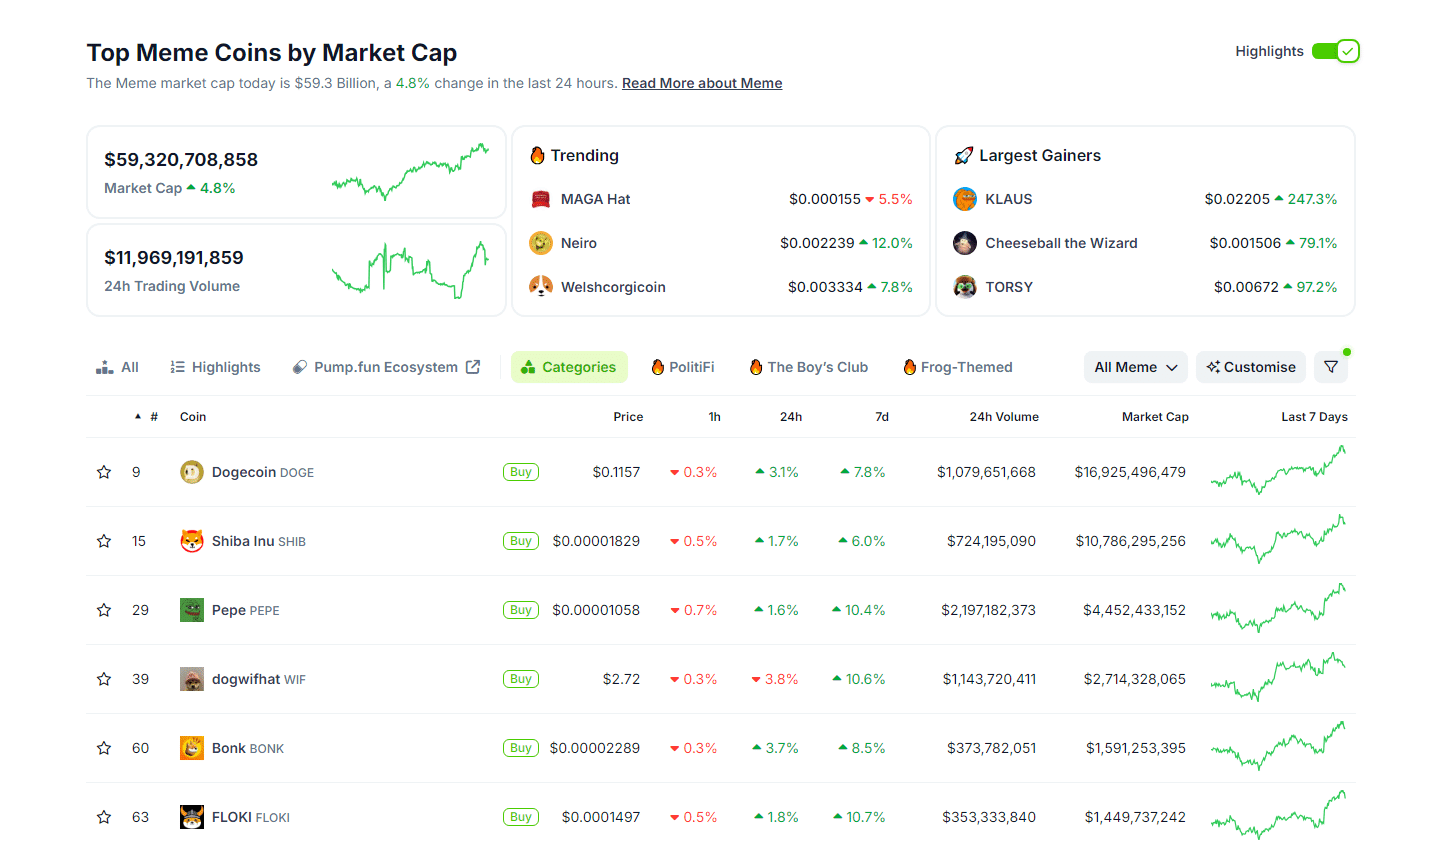Buy Bonk with its Buy button
Image resolution: width=1454 pixels, height=847 pixels.
tap(521, 748)
